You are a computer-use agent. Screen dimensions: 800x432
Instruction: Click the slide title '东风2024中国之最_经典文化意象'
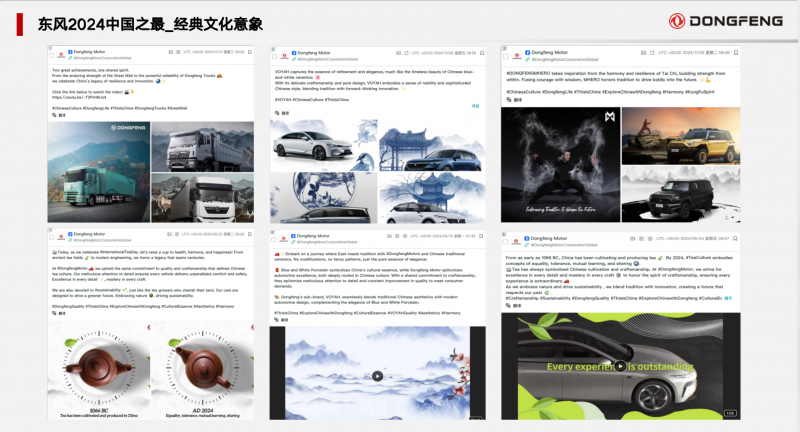coord(150,24)
